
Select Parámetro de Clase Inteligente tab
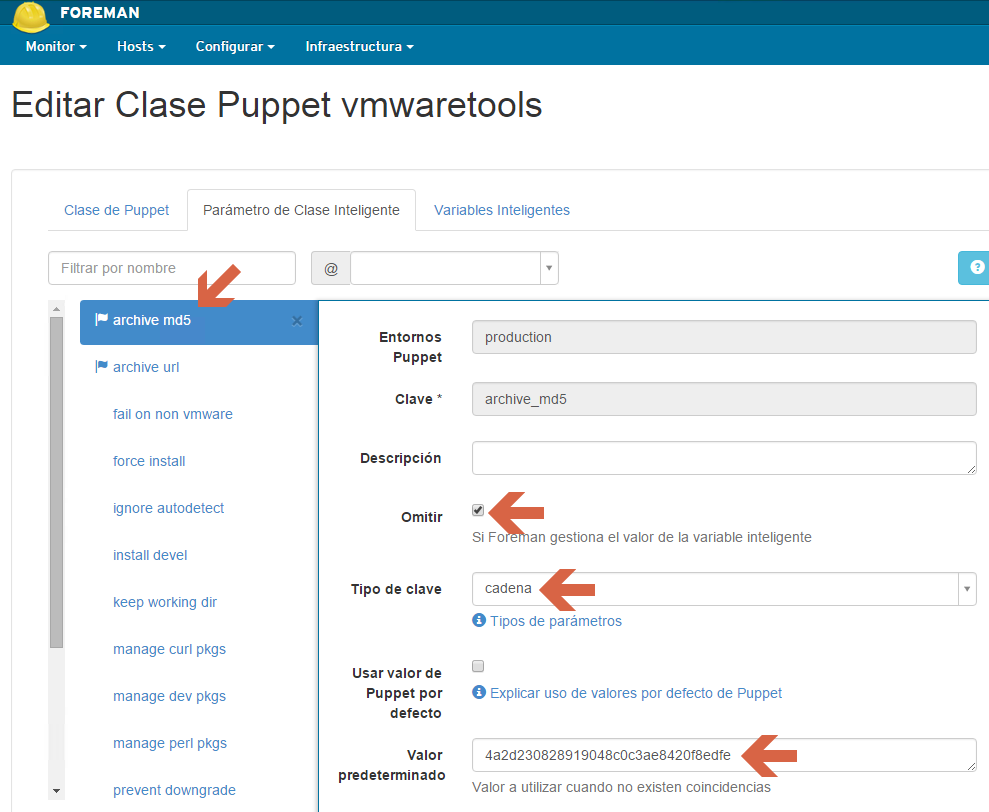[x=301, y=210]
